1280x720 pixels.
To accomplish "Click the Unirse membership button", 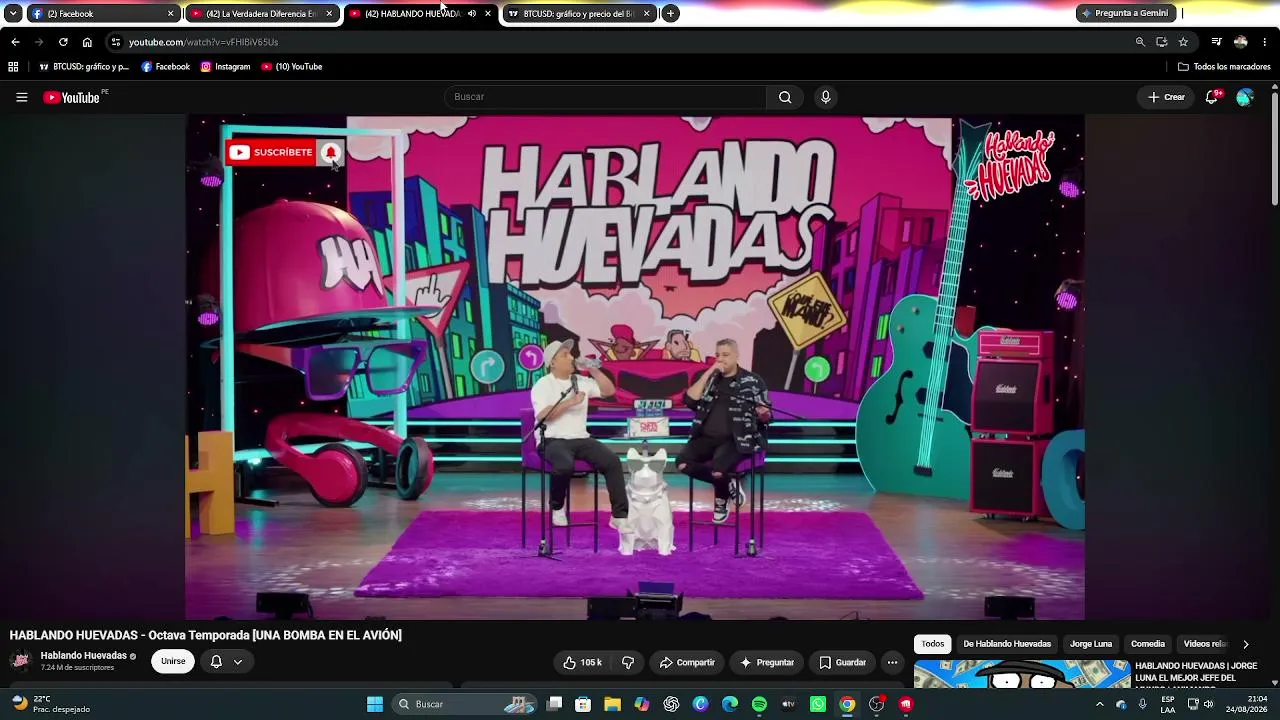I will (x=173, y=662).
